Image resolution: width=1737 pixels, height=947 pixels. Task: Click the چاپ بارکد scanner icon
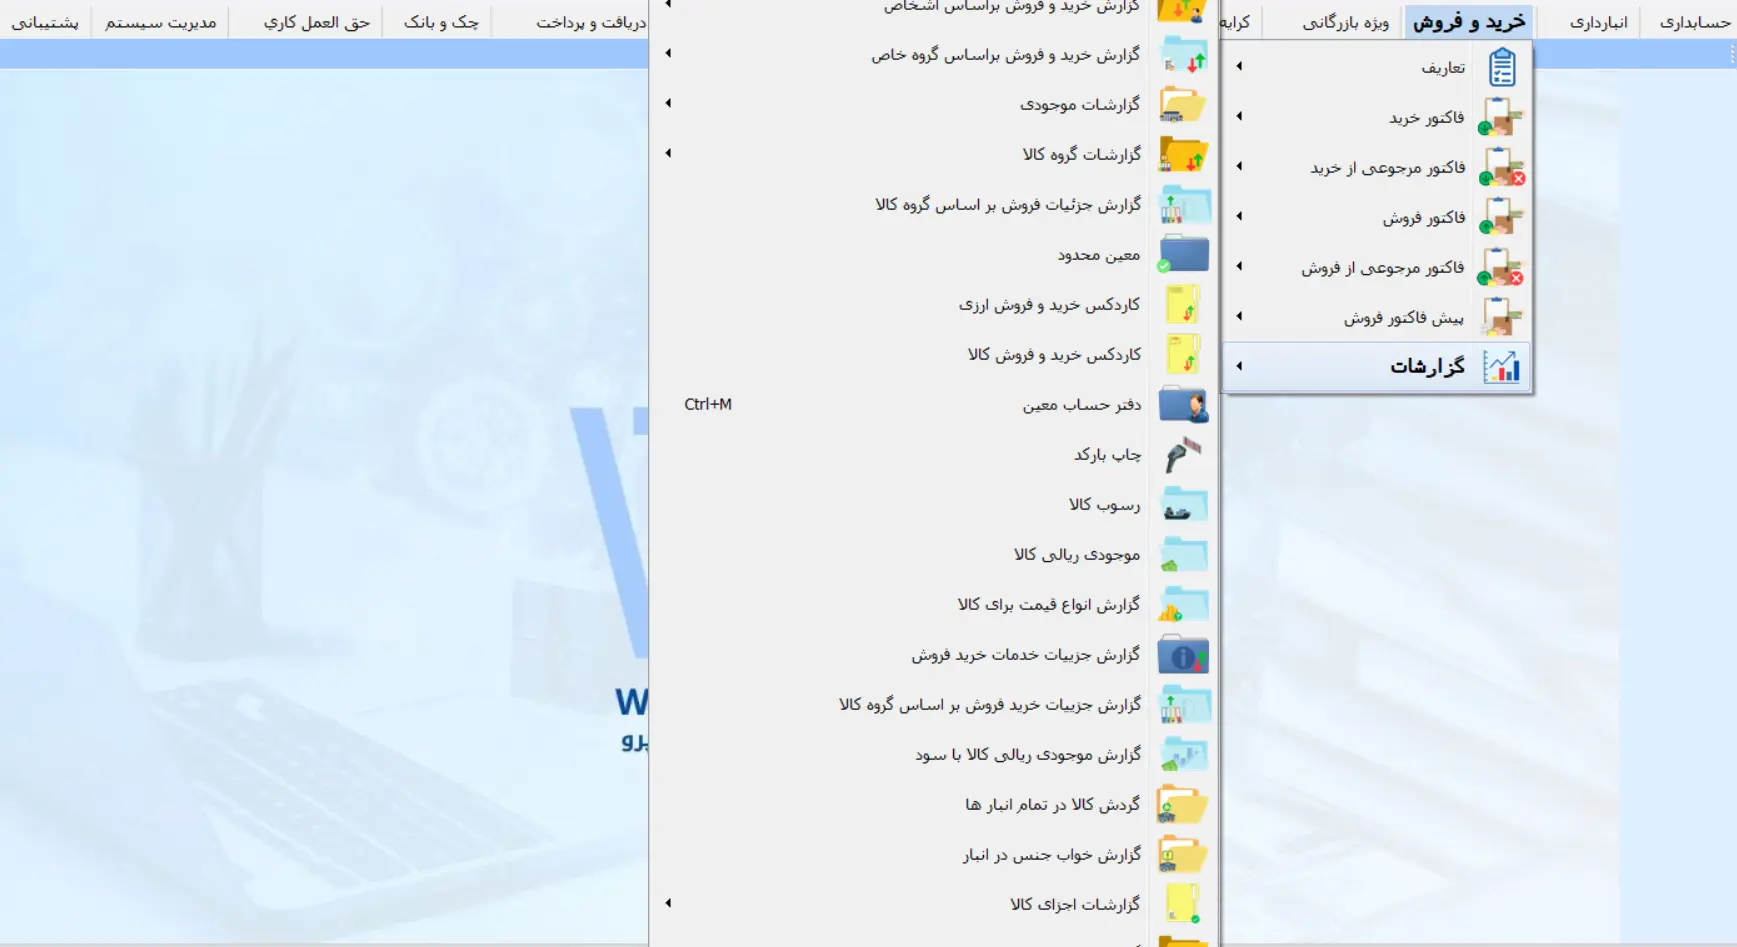point(1183,454)
